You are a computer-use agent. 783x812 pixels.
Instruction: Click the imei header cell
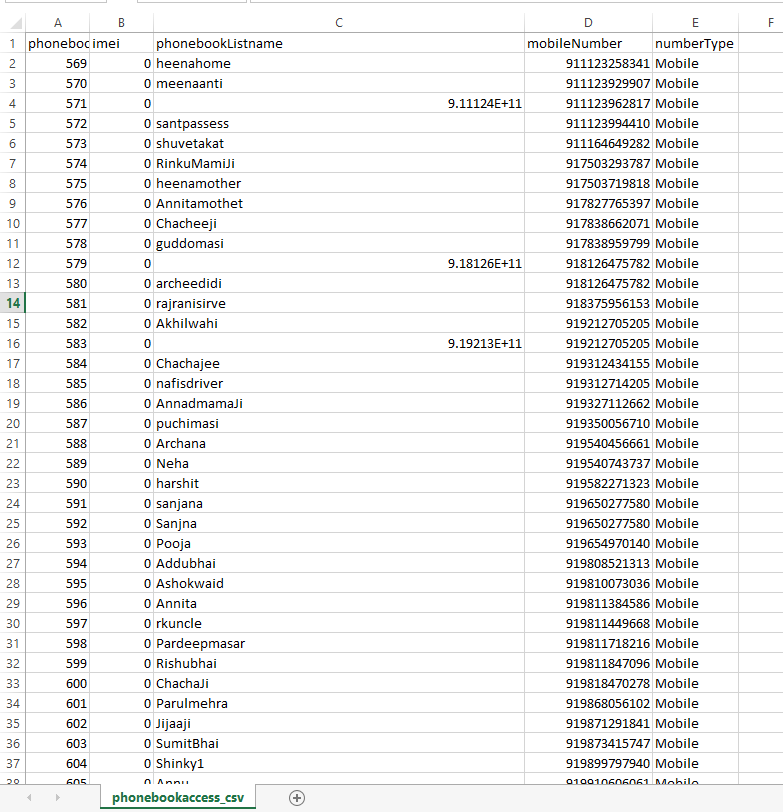coord(121,43)
